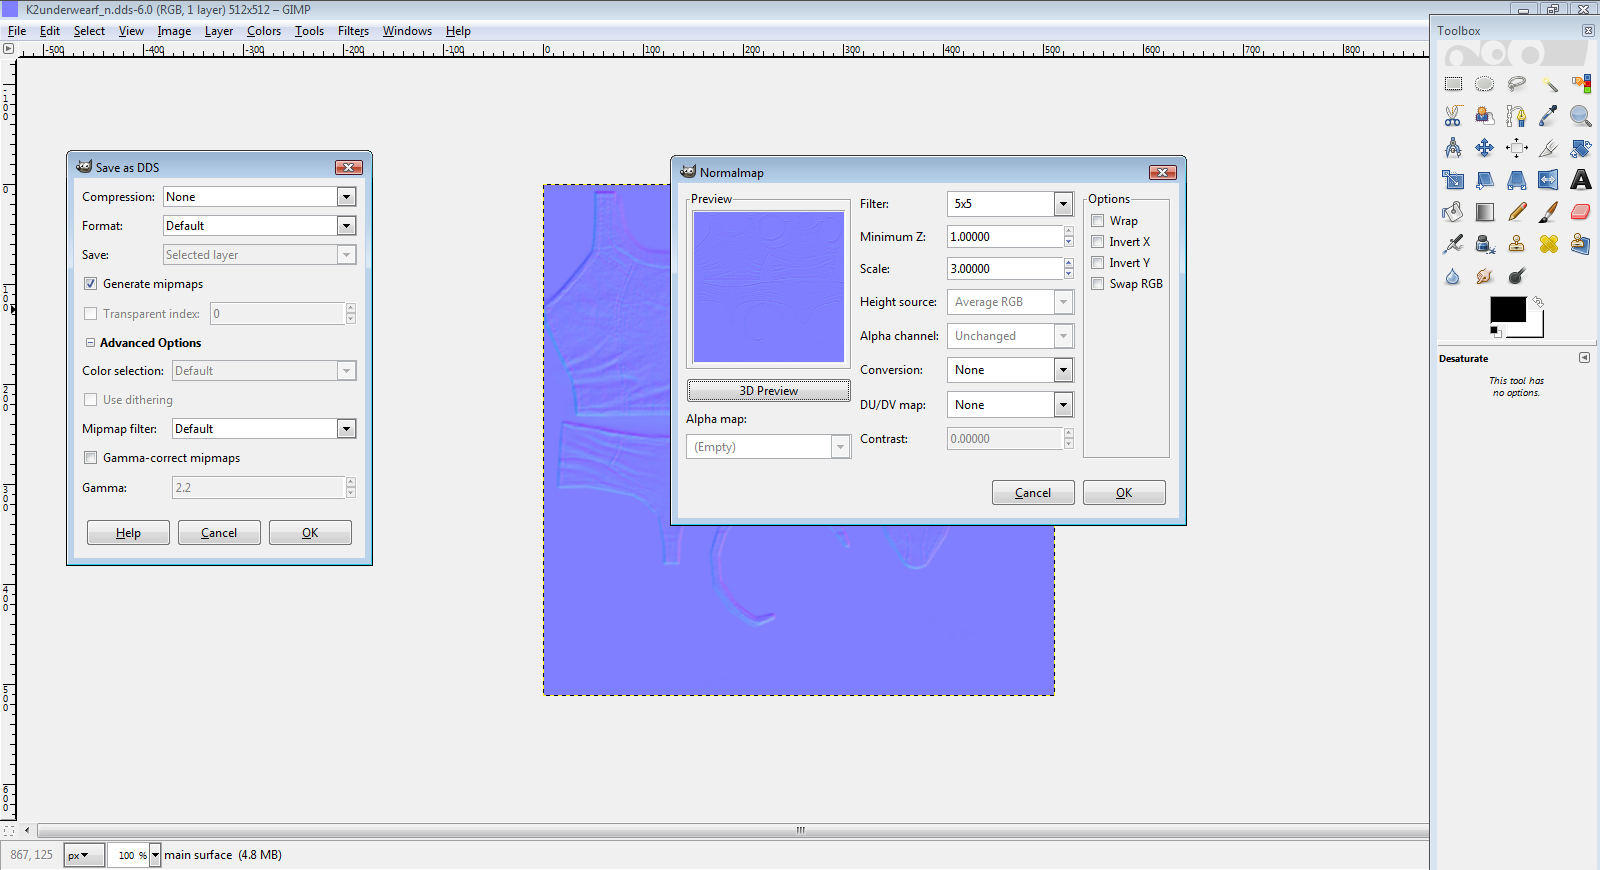
Task: Check the Swap RGB option
Action: 1098,284
